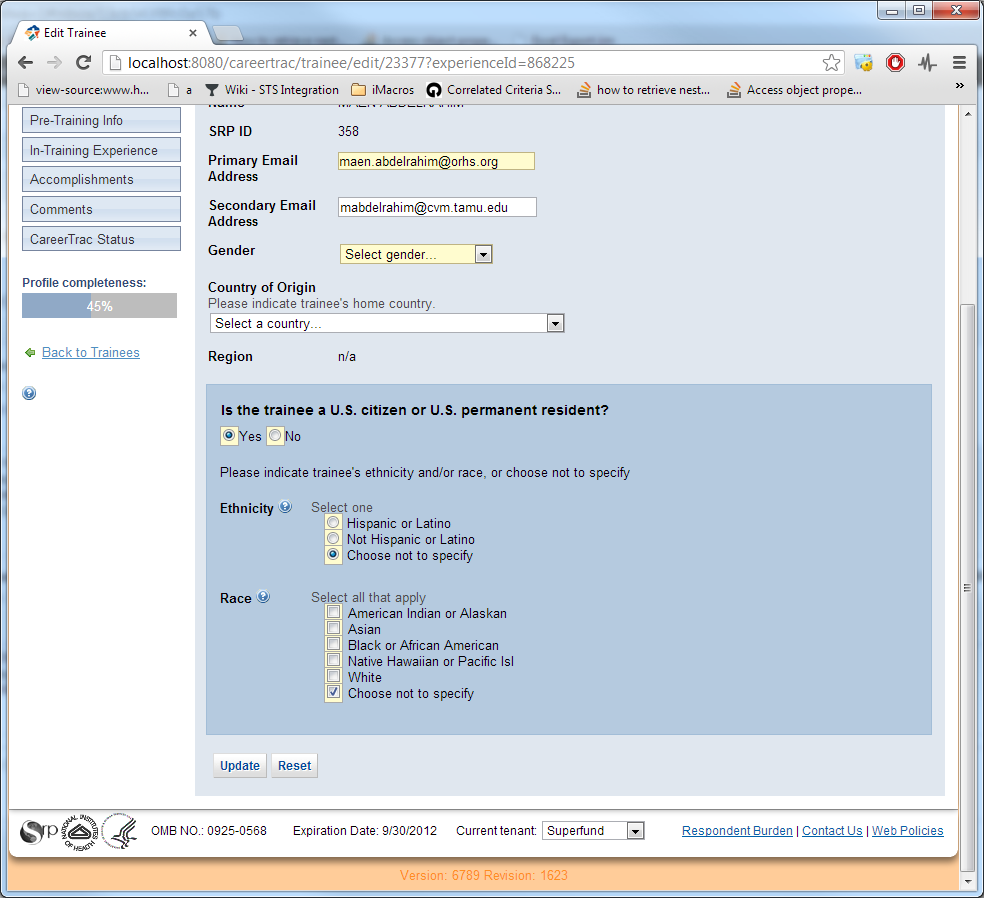Screen dimensions: 984x898
Task: Open Pre-Training Info section
Action: point(101,120)
